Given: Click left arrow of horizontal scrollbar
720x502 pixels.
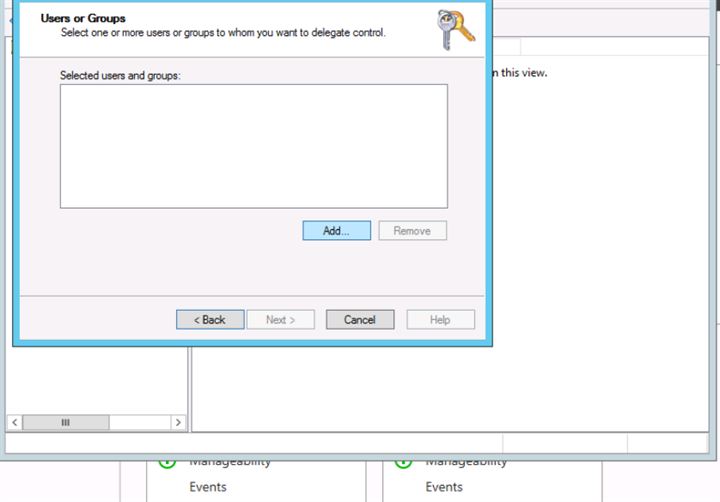Looking at the screenshot, I should tap(15, 423).
